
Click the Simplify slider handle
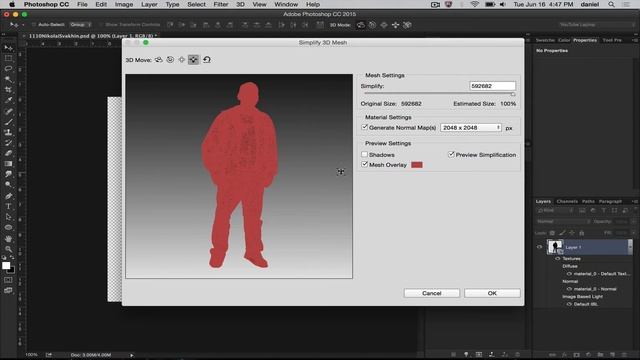point(513,94)
